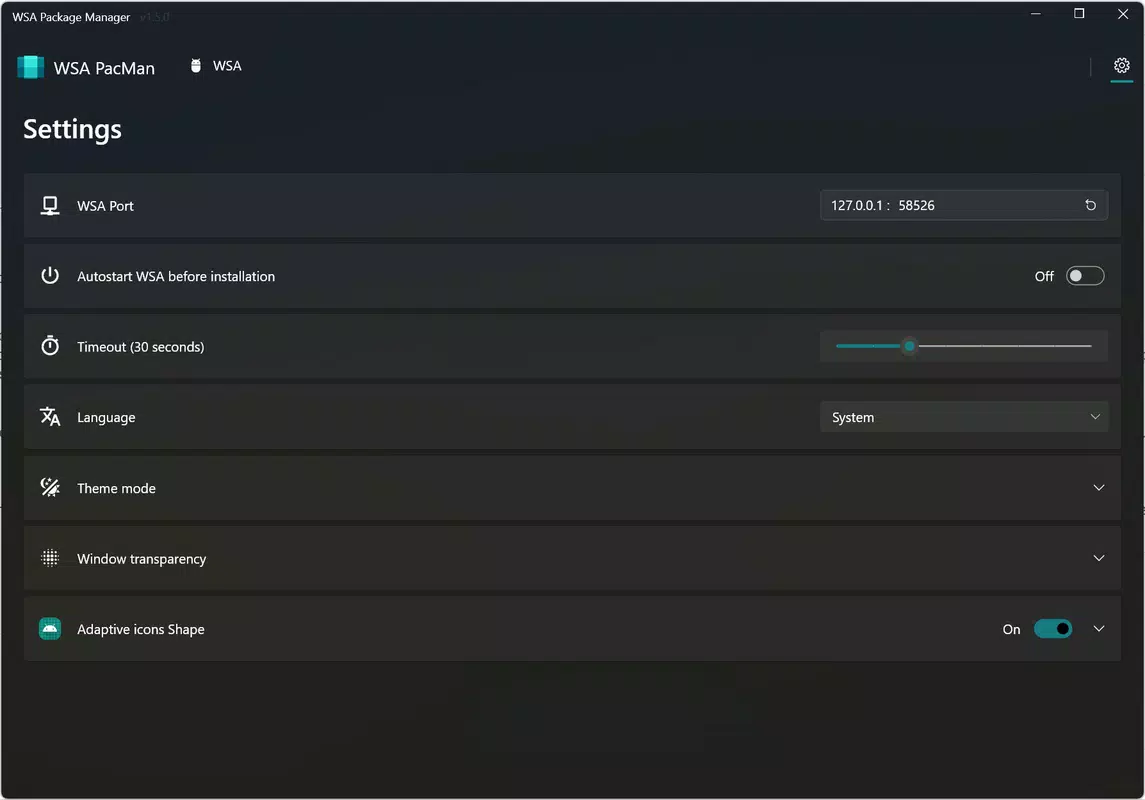The height and width of the screenshot is (800, 1145).
Task: Click the 'Off' status text for Autostart
Action: point(1043,277)
